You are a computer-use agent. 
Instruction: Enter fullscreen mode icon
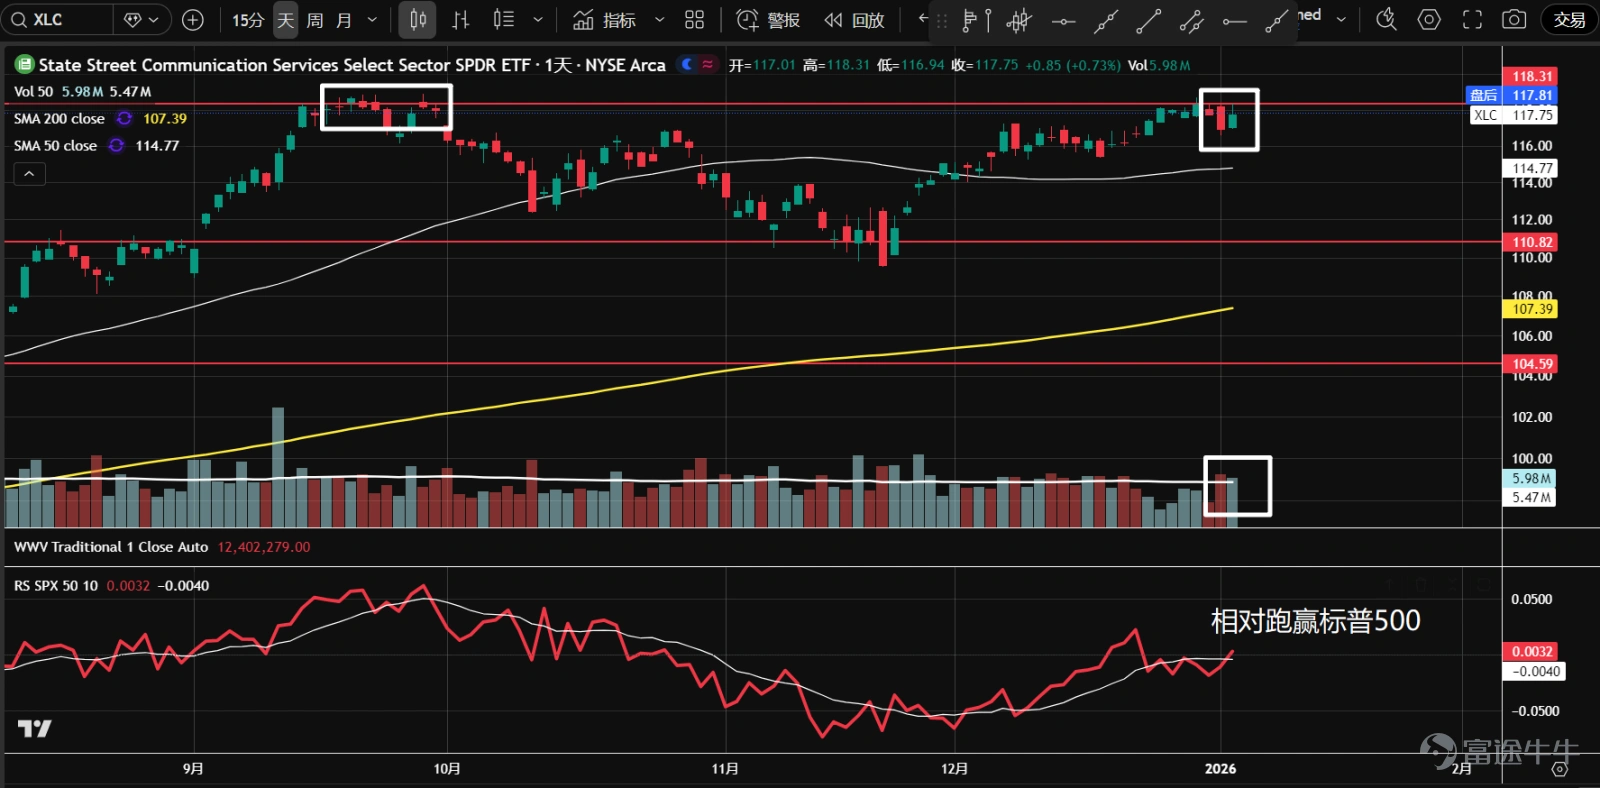click(1472, 19)
